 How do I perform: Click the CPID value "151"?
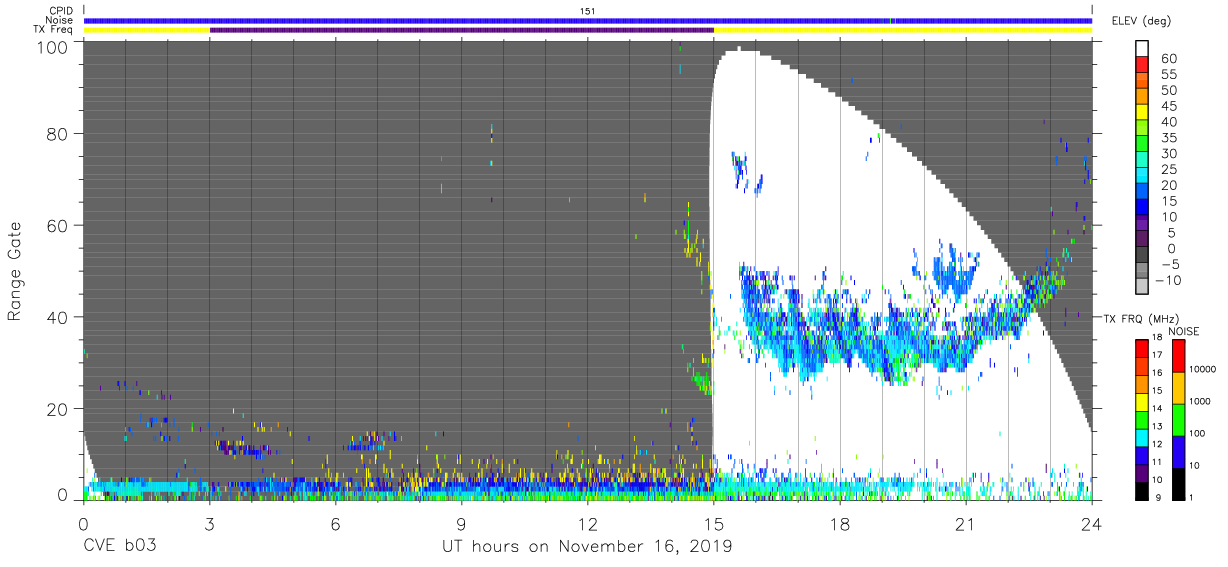tap(588, 10)
